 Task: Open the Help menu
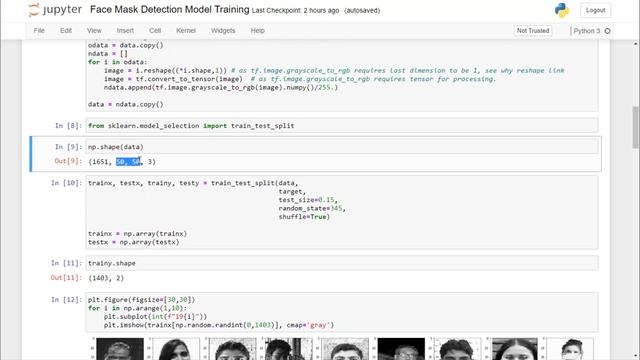258,31
